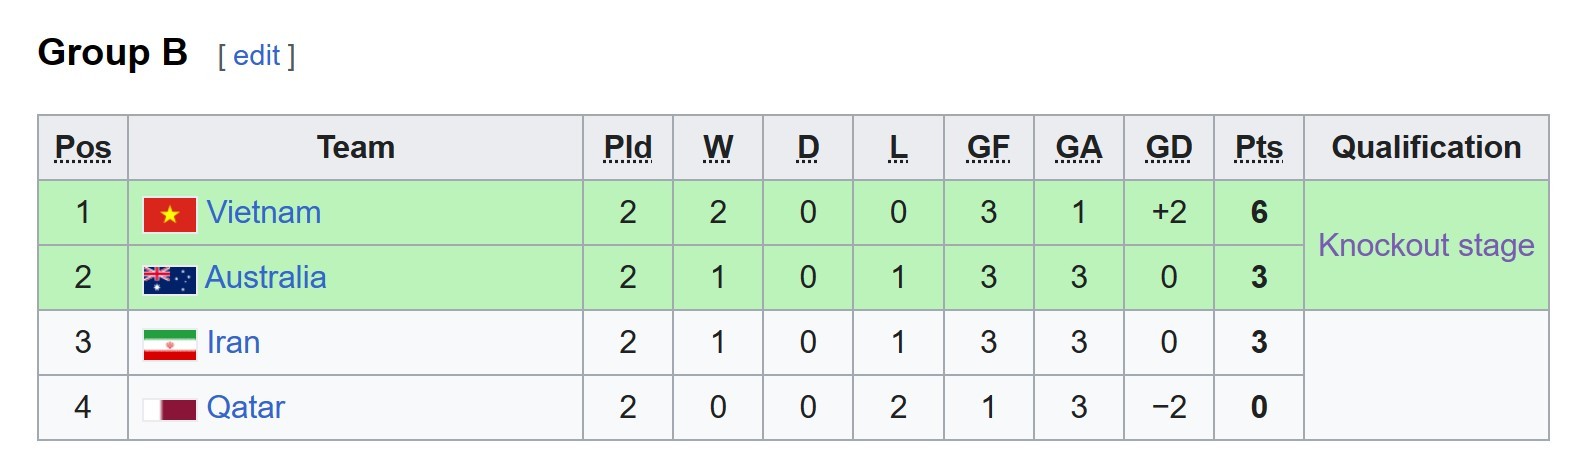The width and height of the screenshot is (1581, 468).
Task: Open the Iran team link
Action: [233, 342]
